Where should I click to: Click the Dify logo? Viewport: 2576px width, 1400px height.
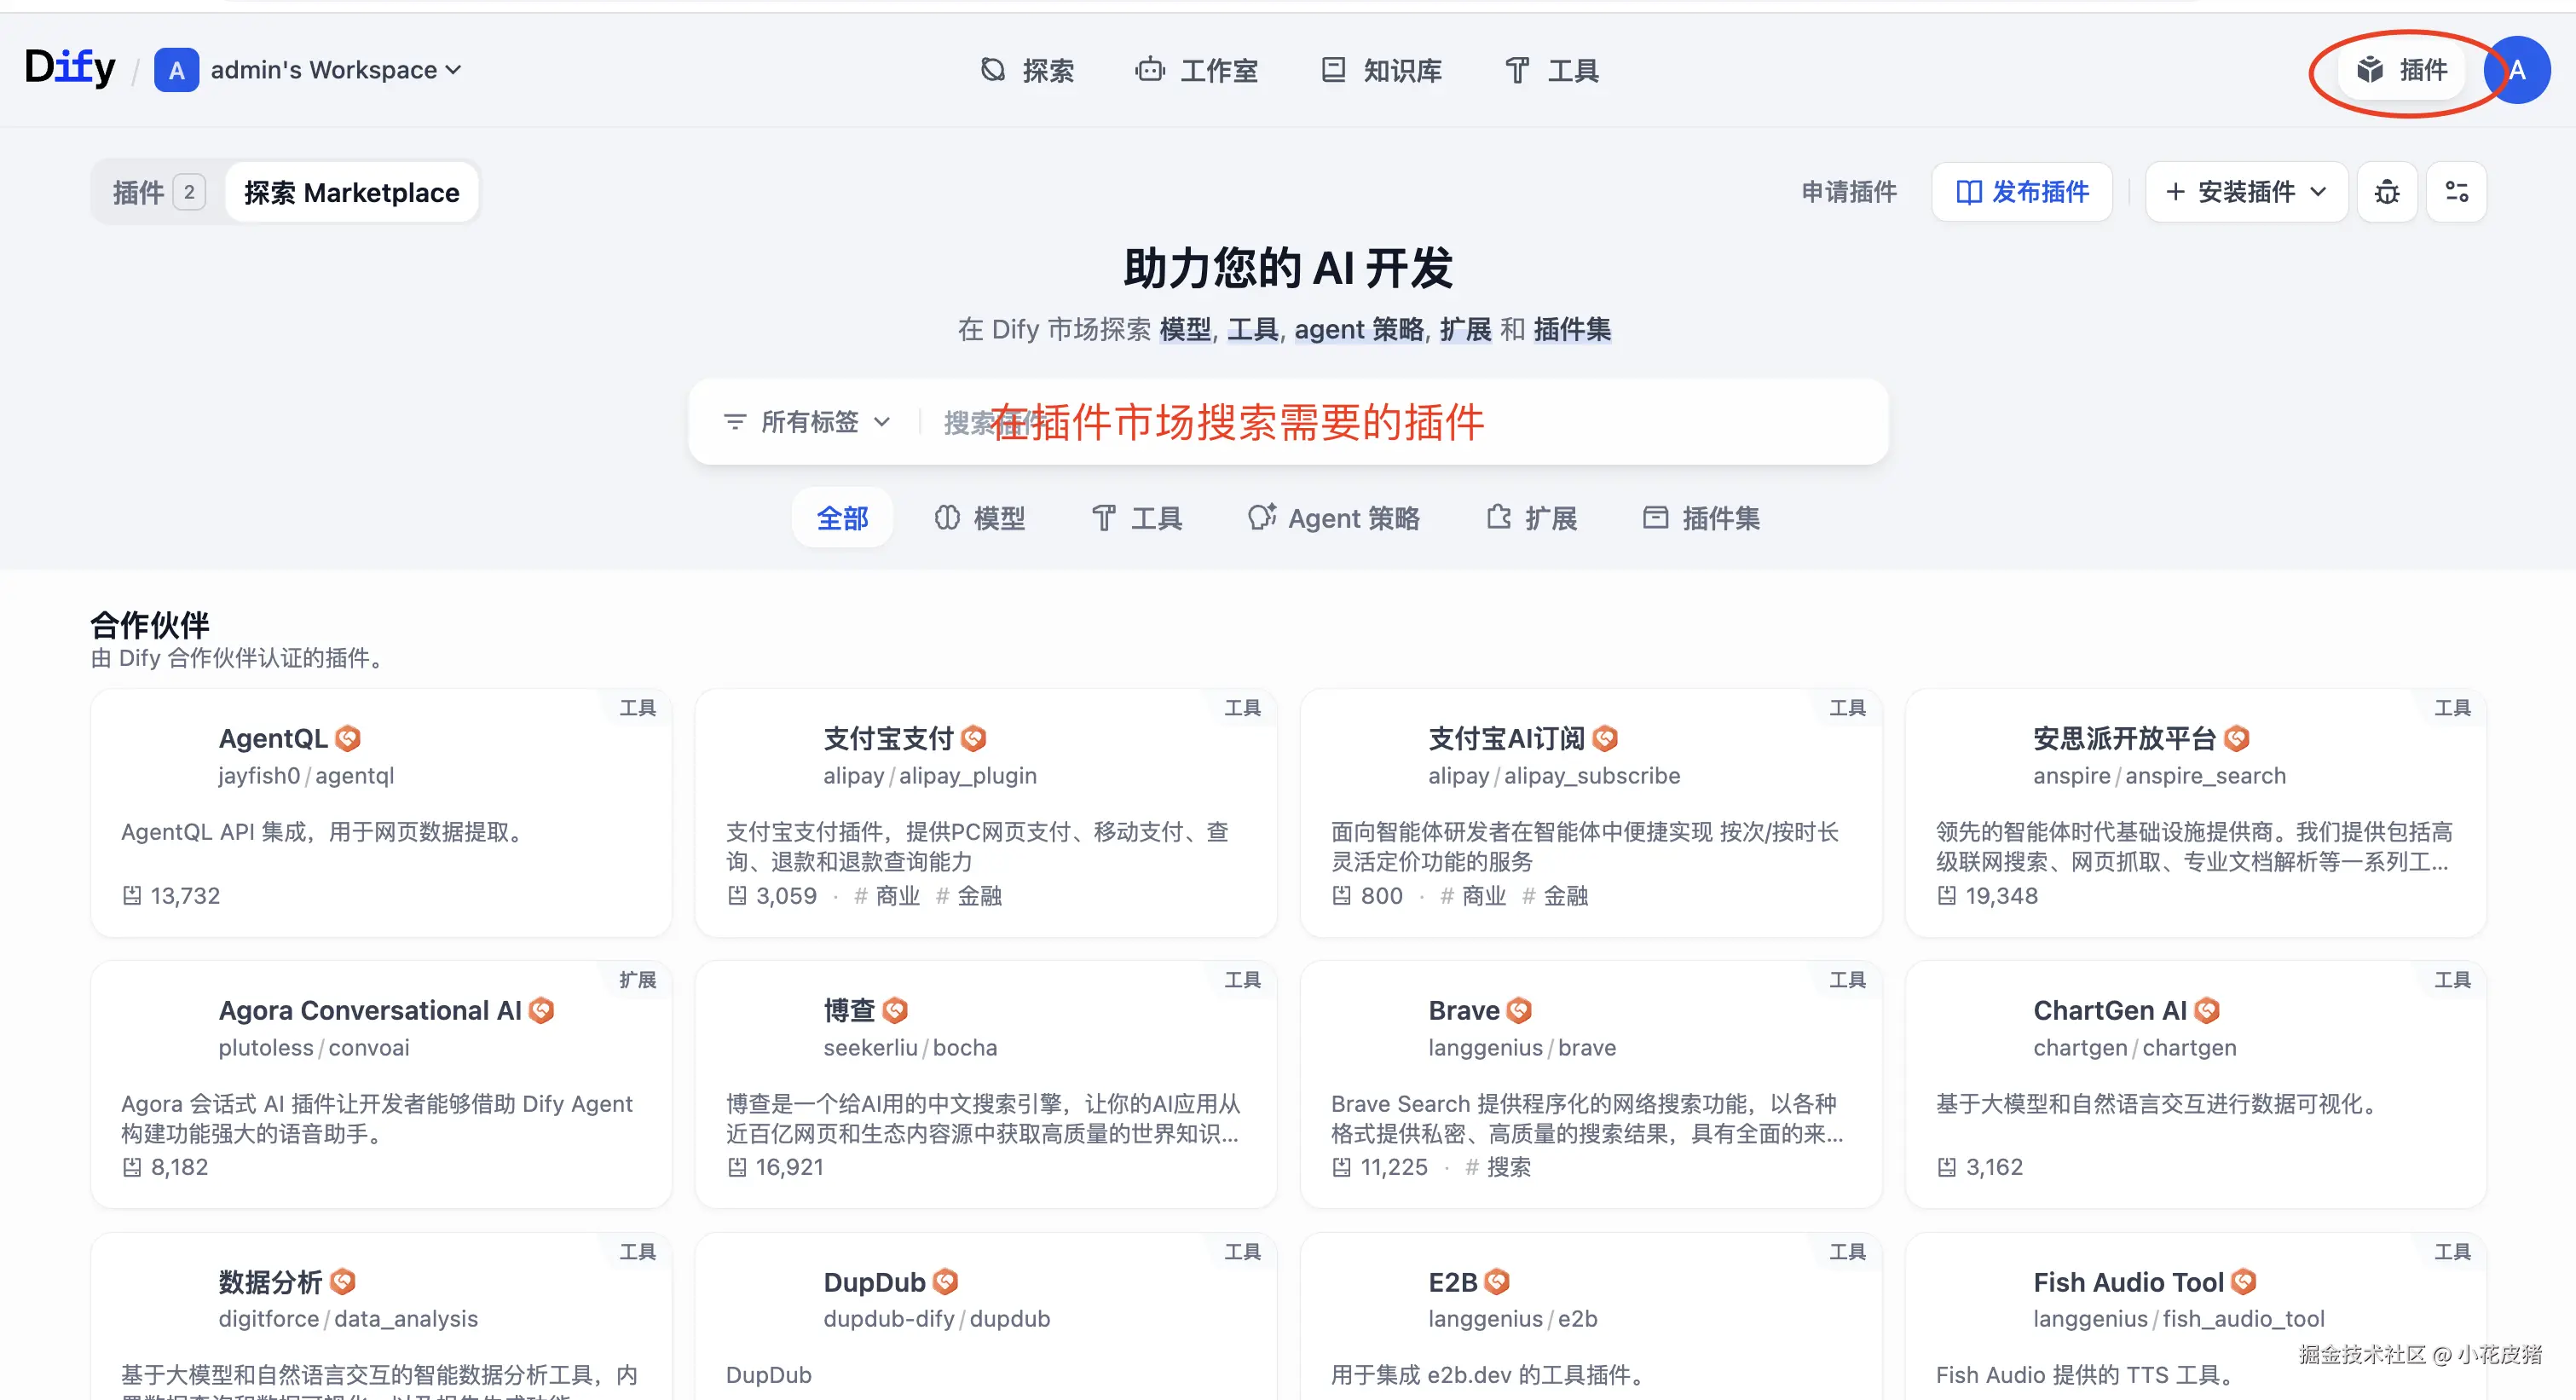pos(70,68)
